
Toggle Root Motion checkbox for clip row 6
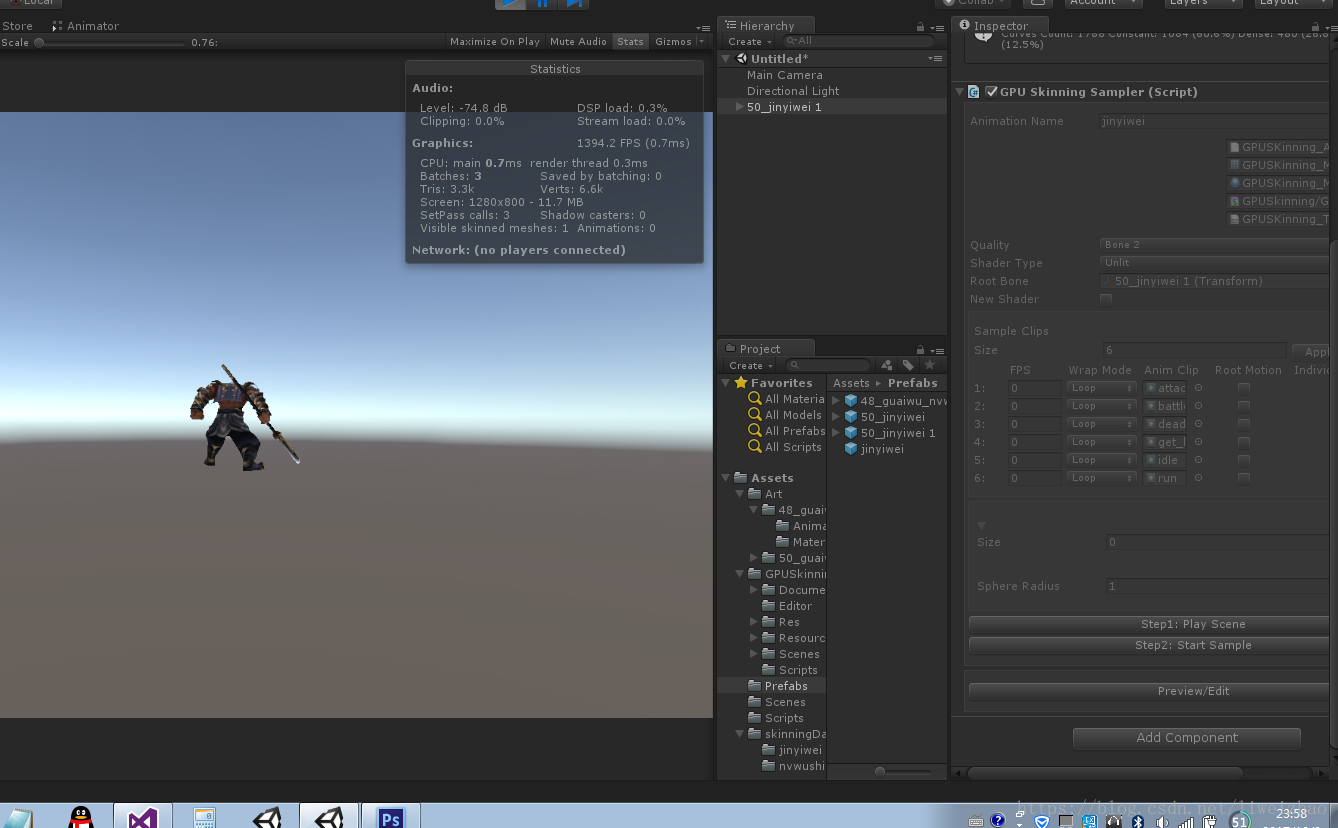[x=1243, y=478]
